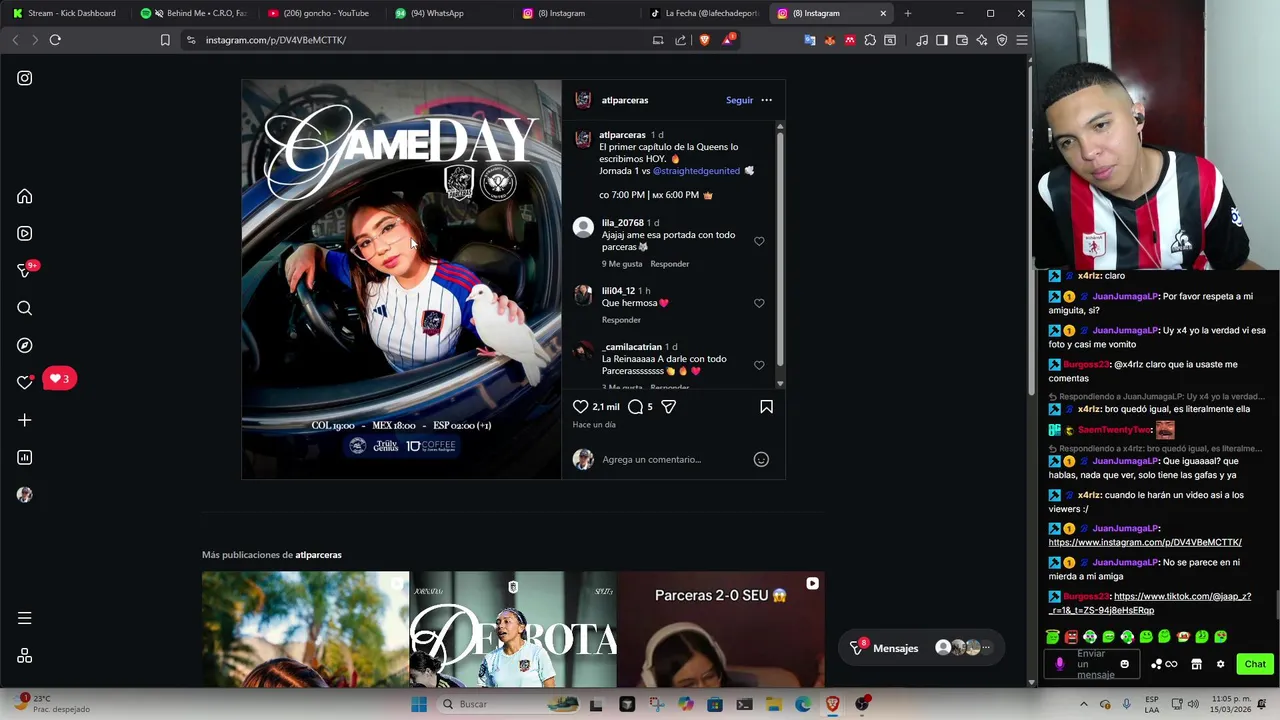Open TikTok link from Burgoss23 in chat
The image size is (1280, 720).
(x=1150, y=603)
